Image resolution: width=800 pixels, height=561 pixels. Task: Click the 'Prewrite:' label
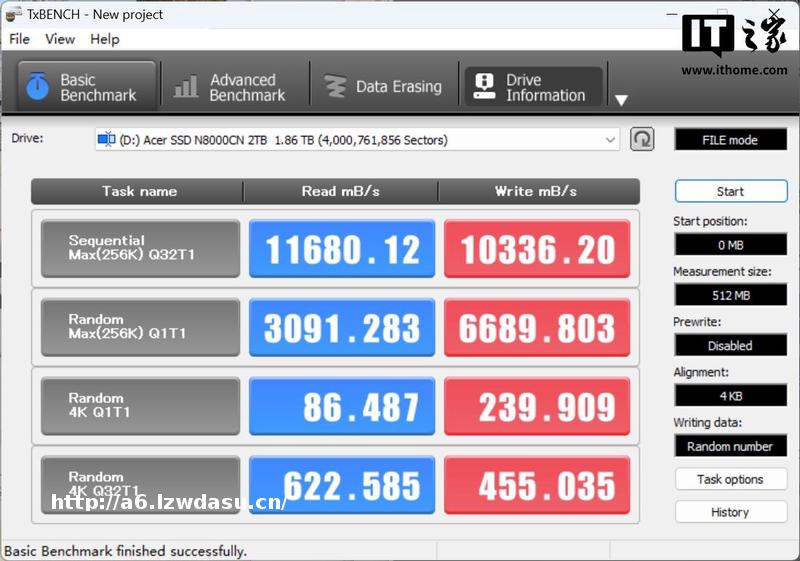pos(697,322)
